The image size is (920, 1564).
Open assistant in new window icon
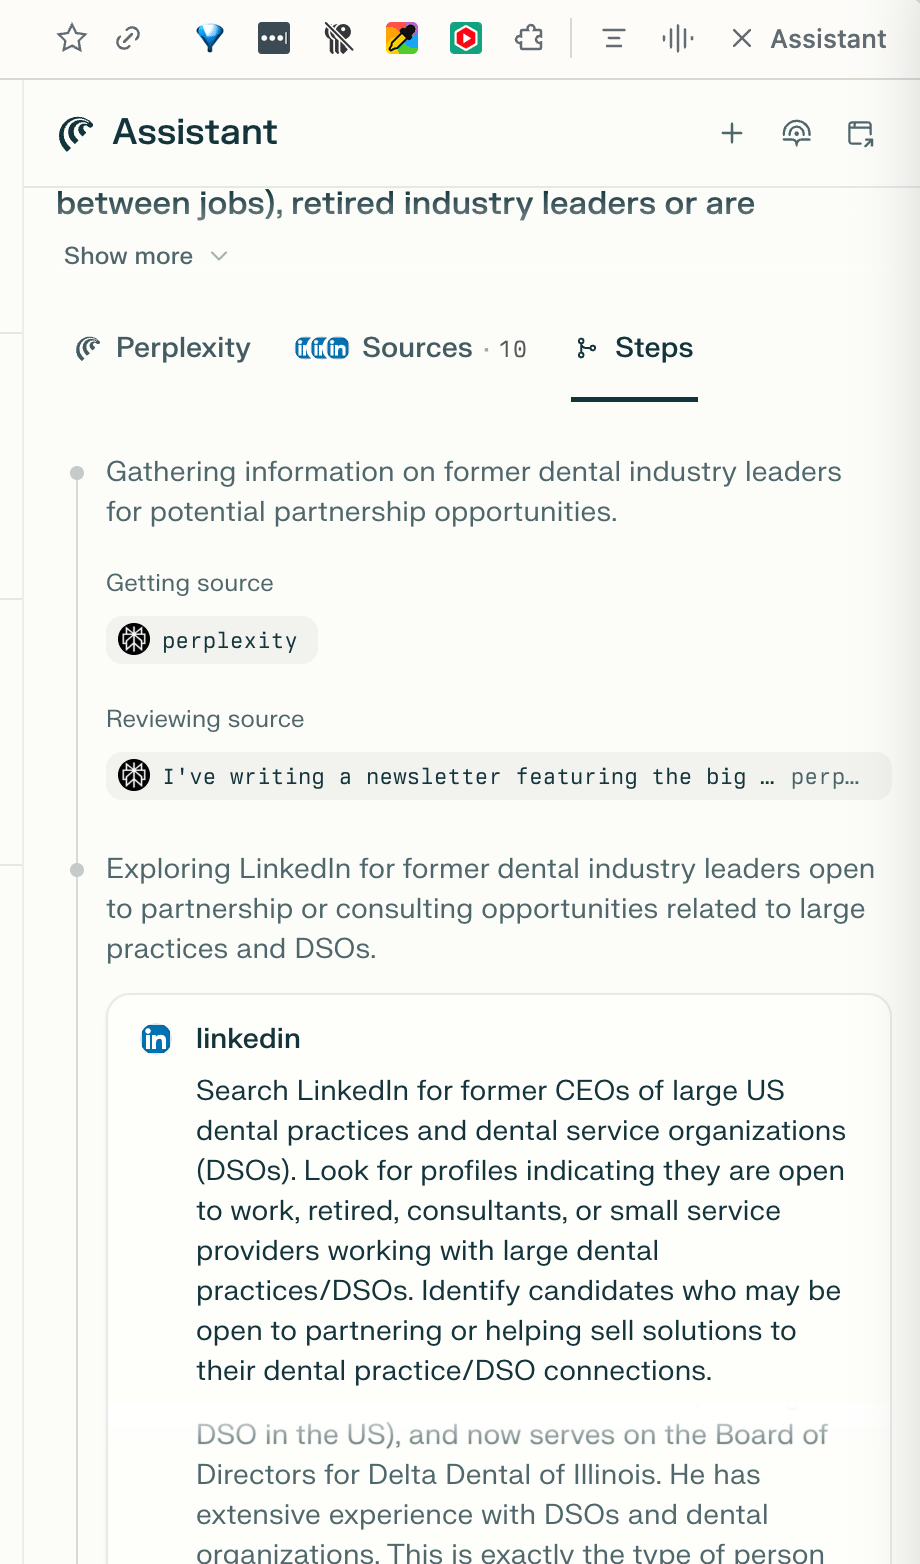[860, 133]
